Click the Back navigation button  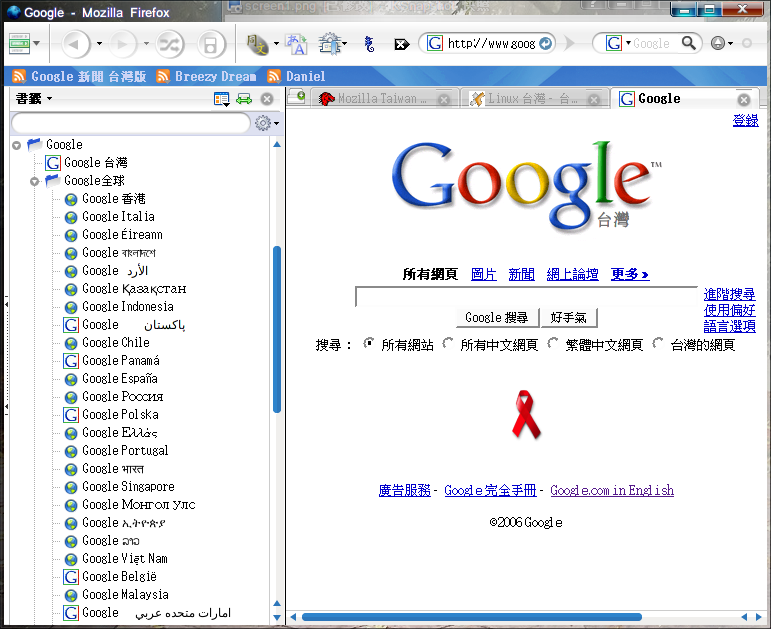tap(76, 44)
